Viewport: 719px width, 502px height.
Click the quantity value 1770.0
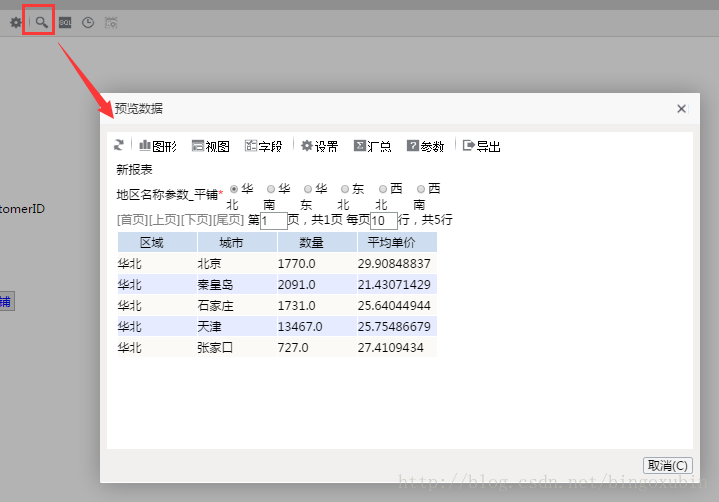(x=297, y=264)
